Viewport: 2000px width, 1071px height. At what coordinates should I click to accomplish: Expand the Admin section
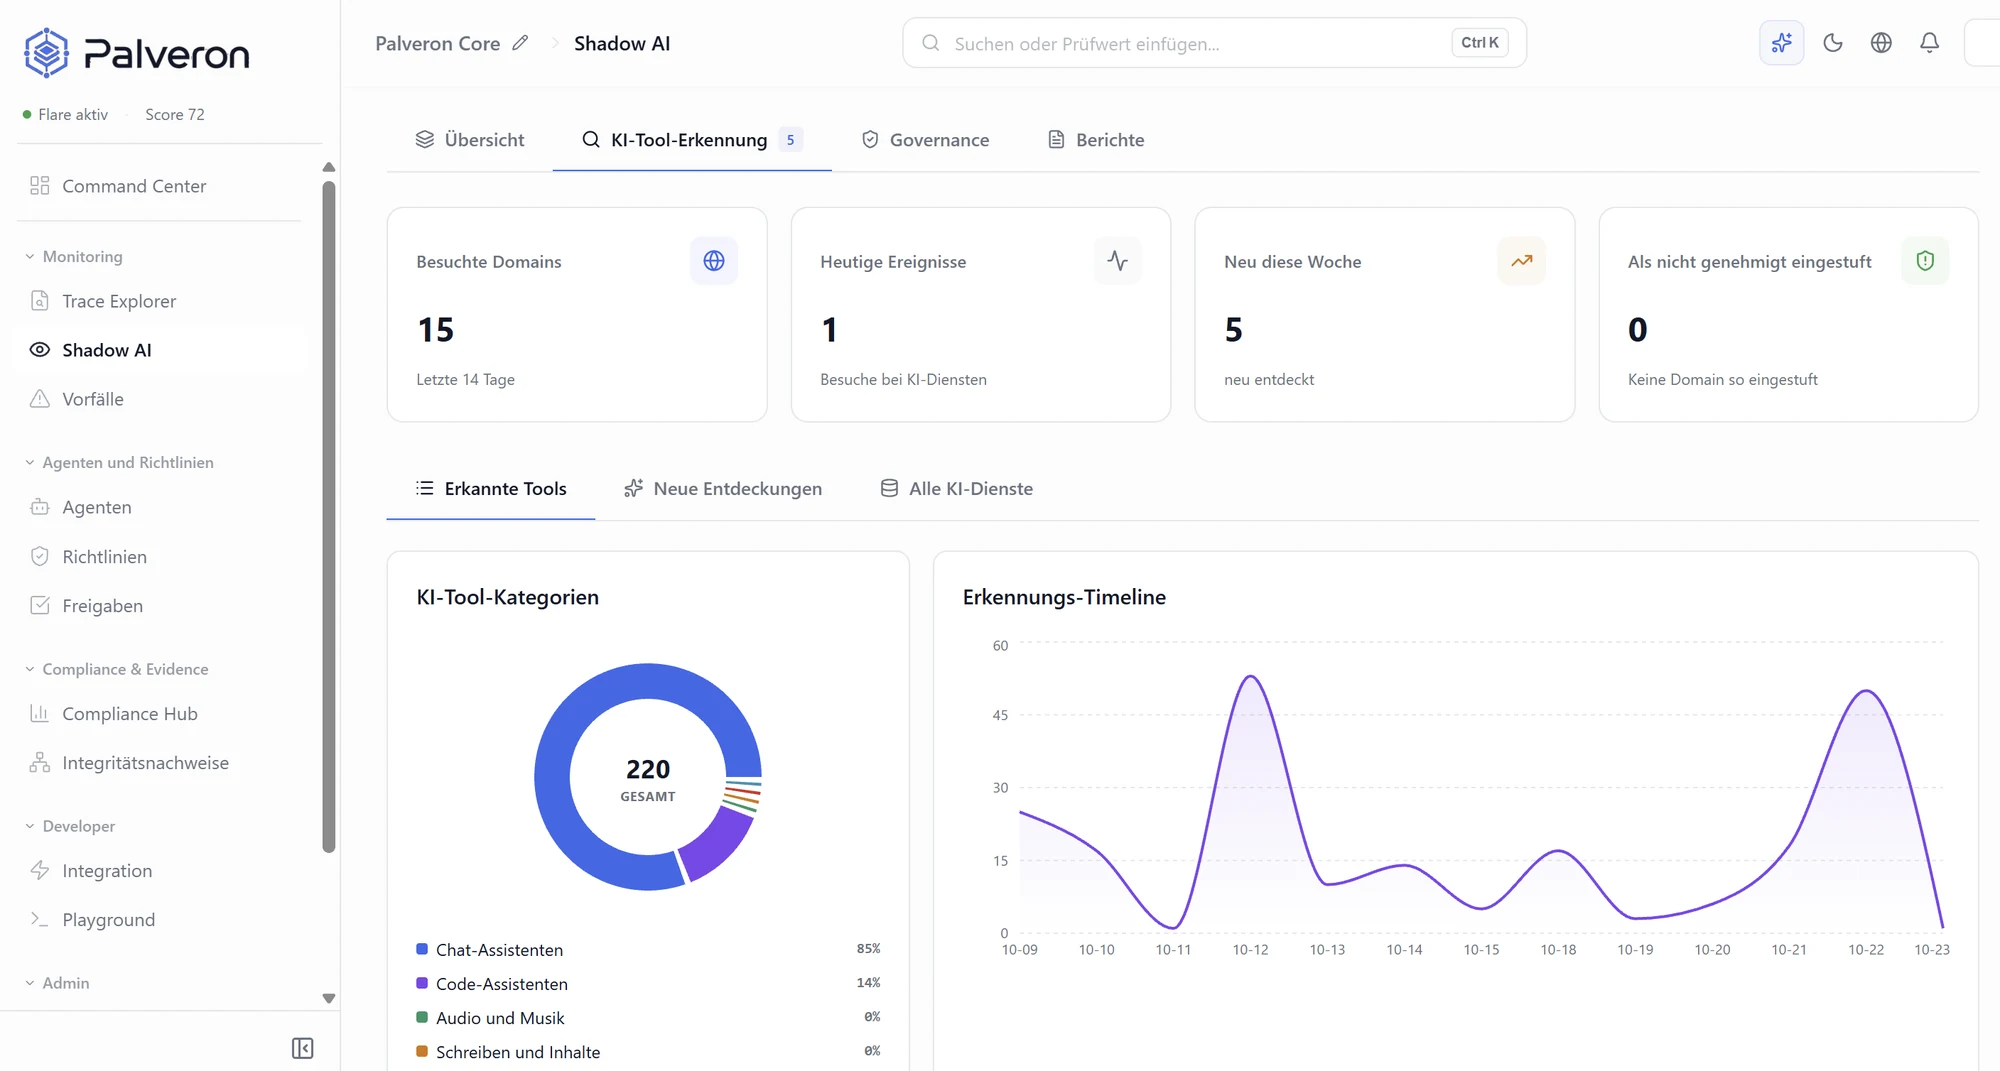57,983
